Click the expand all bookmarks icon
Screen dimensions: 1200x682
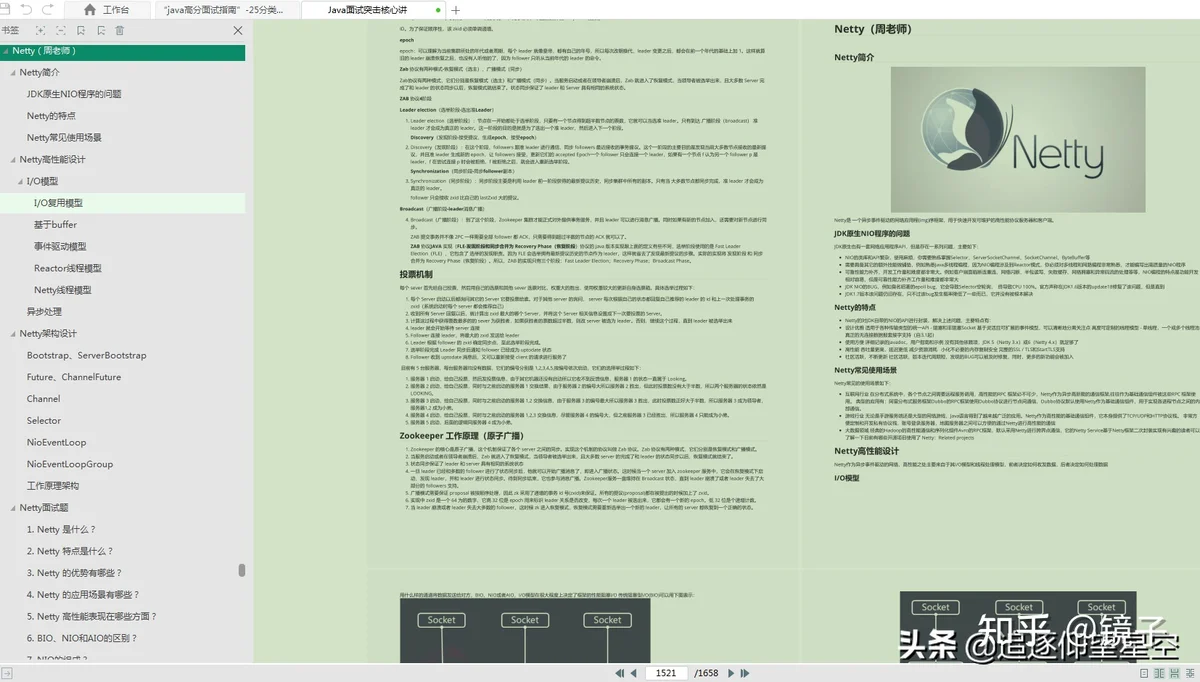40,31
